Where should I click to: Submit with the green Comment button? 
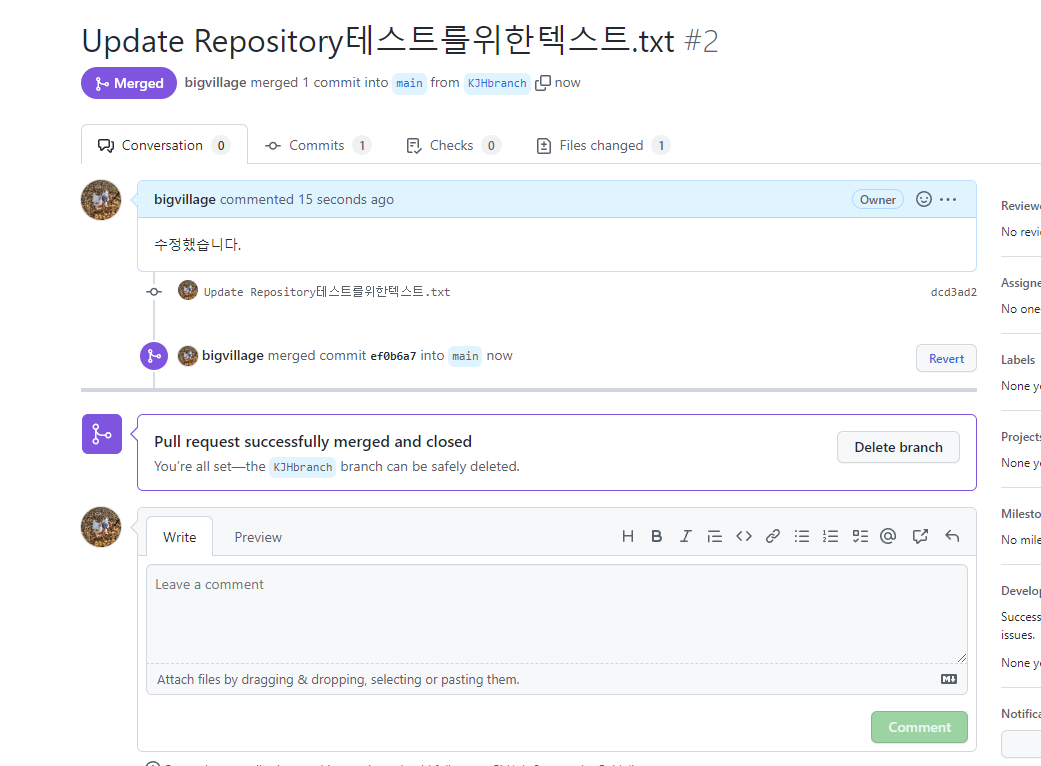[919, 727]
